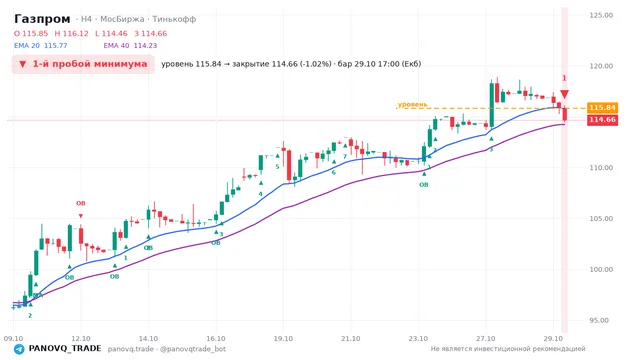Click the МосБиржа exchange label

122,19
